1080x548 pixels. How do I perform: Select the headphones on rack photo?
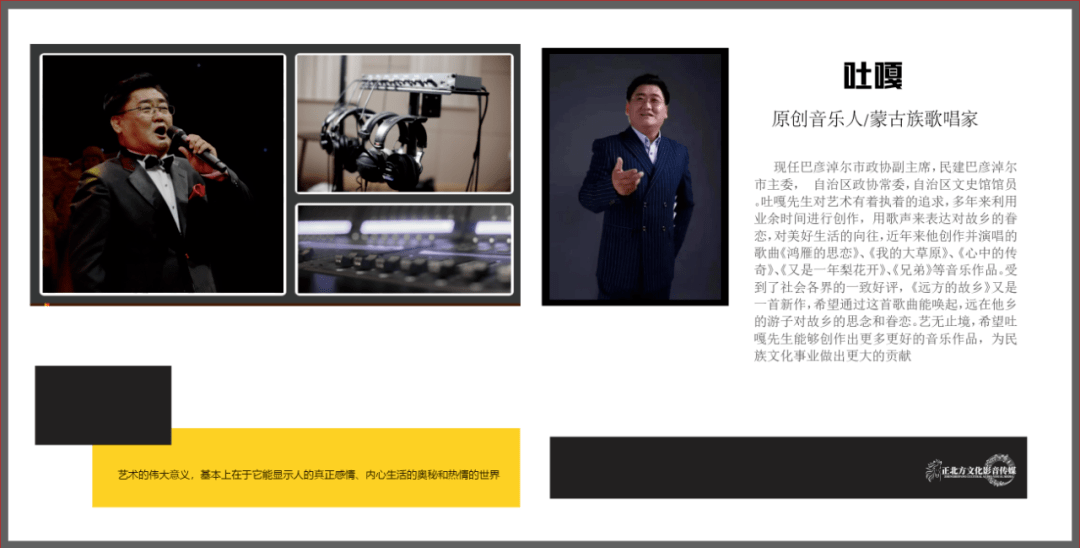[404, 123]
